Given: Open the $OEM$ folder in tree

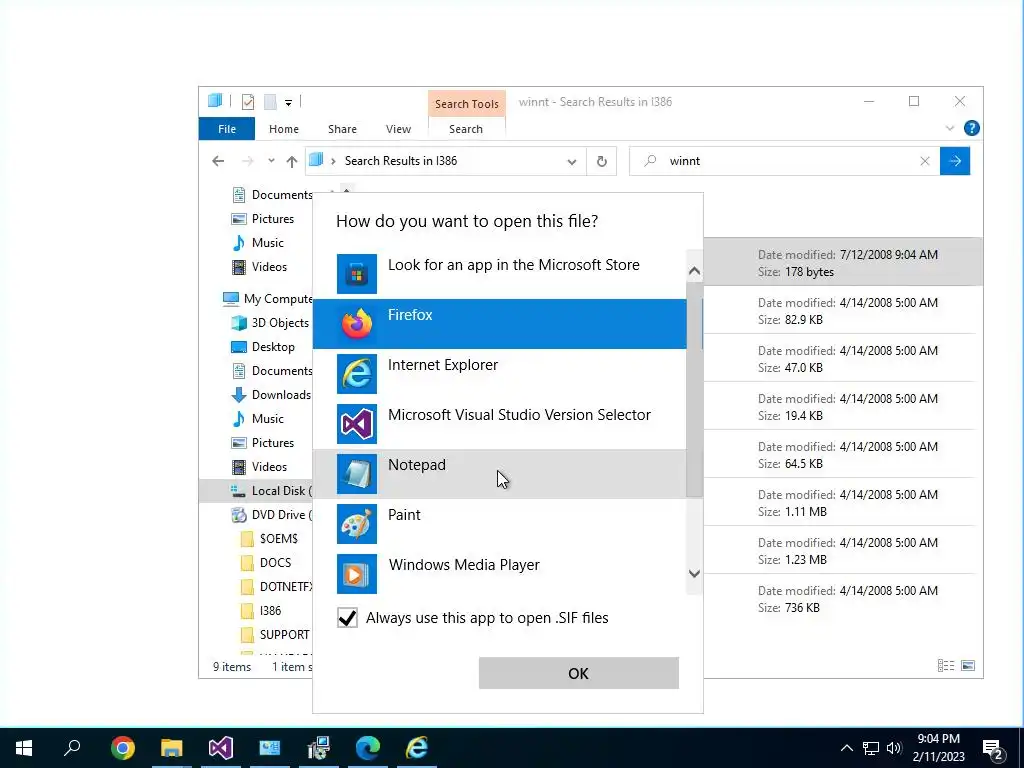Looking at the screenshot, I should pyautogui.click(x=278, y=539).
